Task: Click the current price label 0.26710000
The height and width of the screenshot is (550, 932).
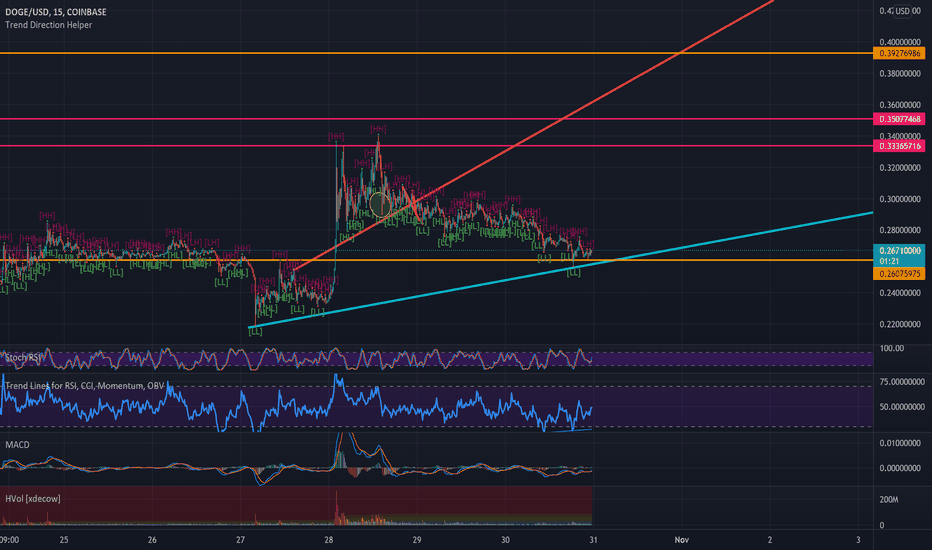Action: (x=899, y=251)
